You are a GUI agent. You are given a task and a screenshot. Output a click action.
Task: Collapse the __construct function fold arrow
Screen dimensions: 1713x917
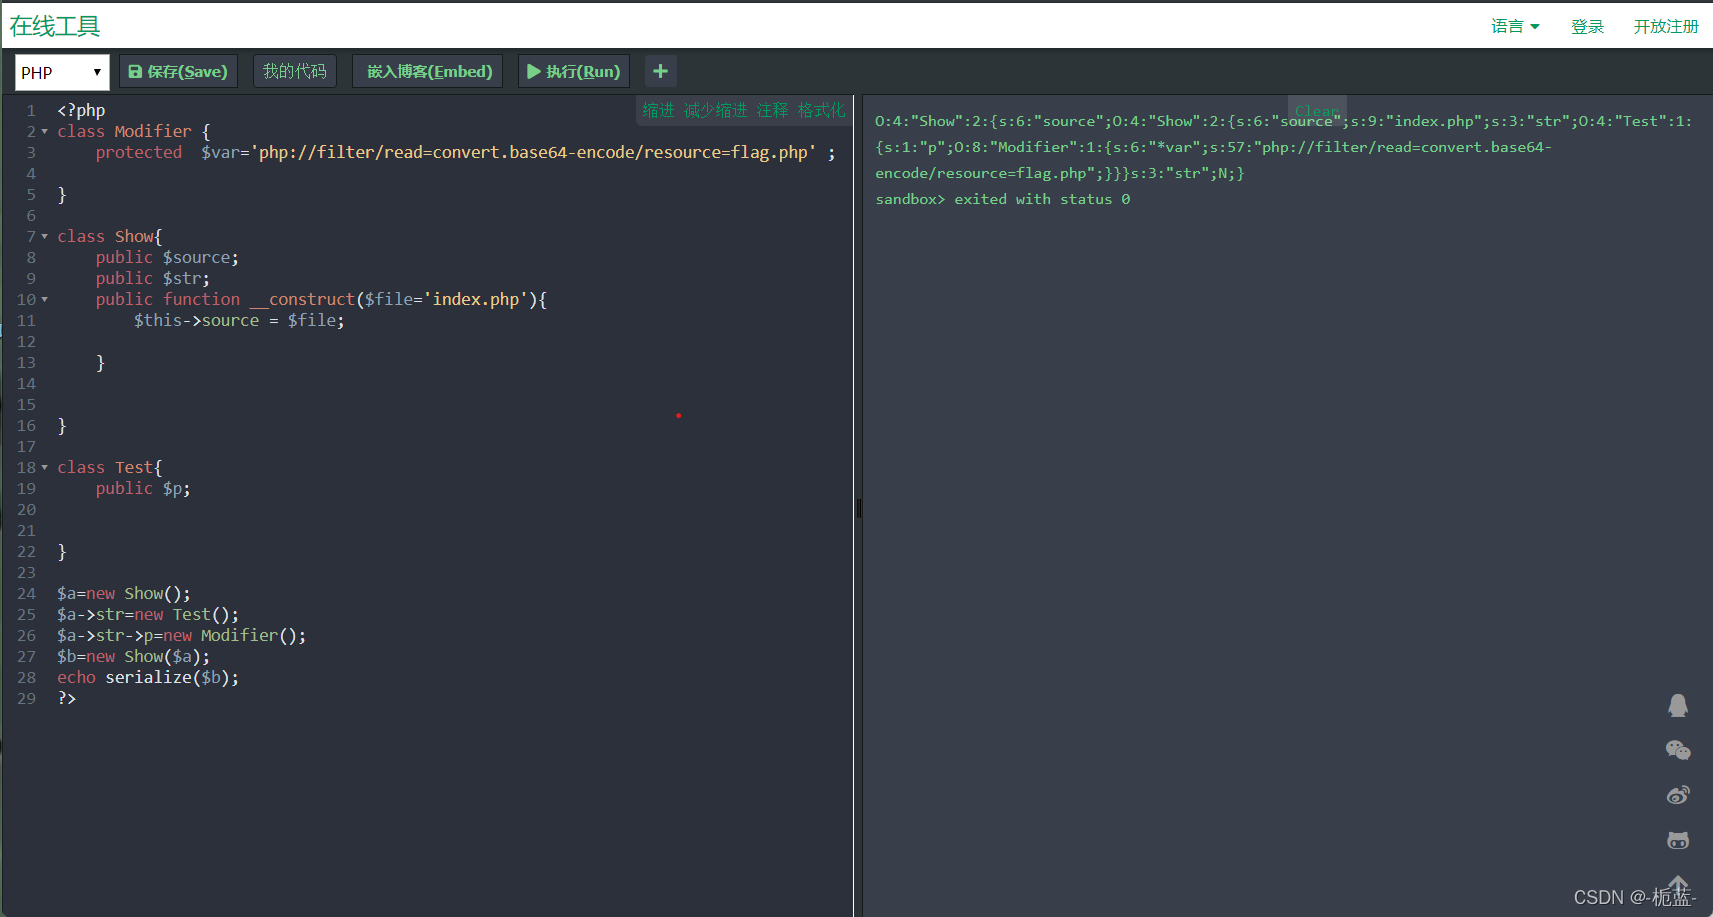pyautogui.click(x=44, y=300)
